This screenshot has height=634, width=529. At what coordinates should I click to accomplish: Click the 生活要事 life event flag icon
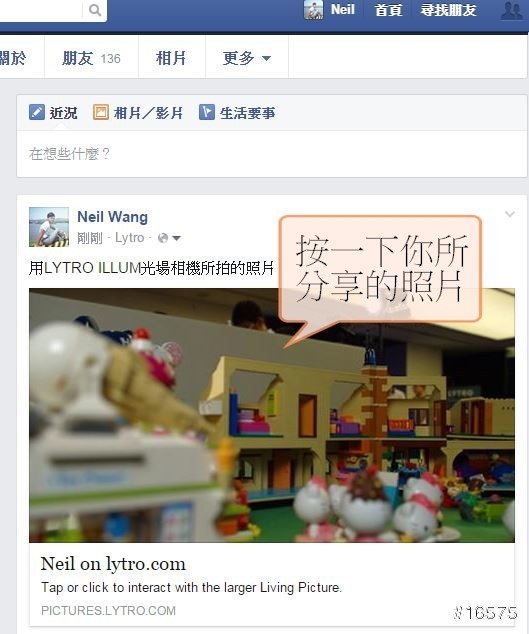(207, 112)
